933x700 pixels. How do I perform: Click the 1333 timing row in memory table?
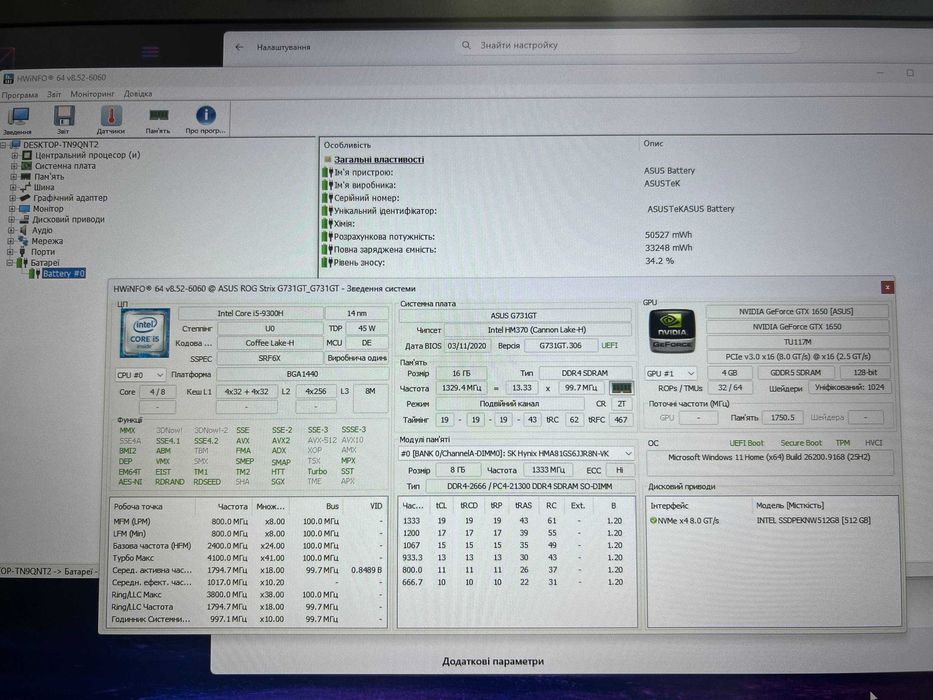coord(516,521)
